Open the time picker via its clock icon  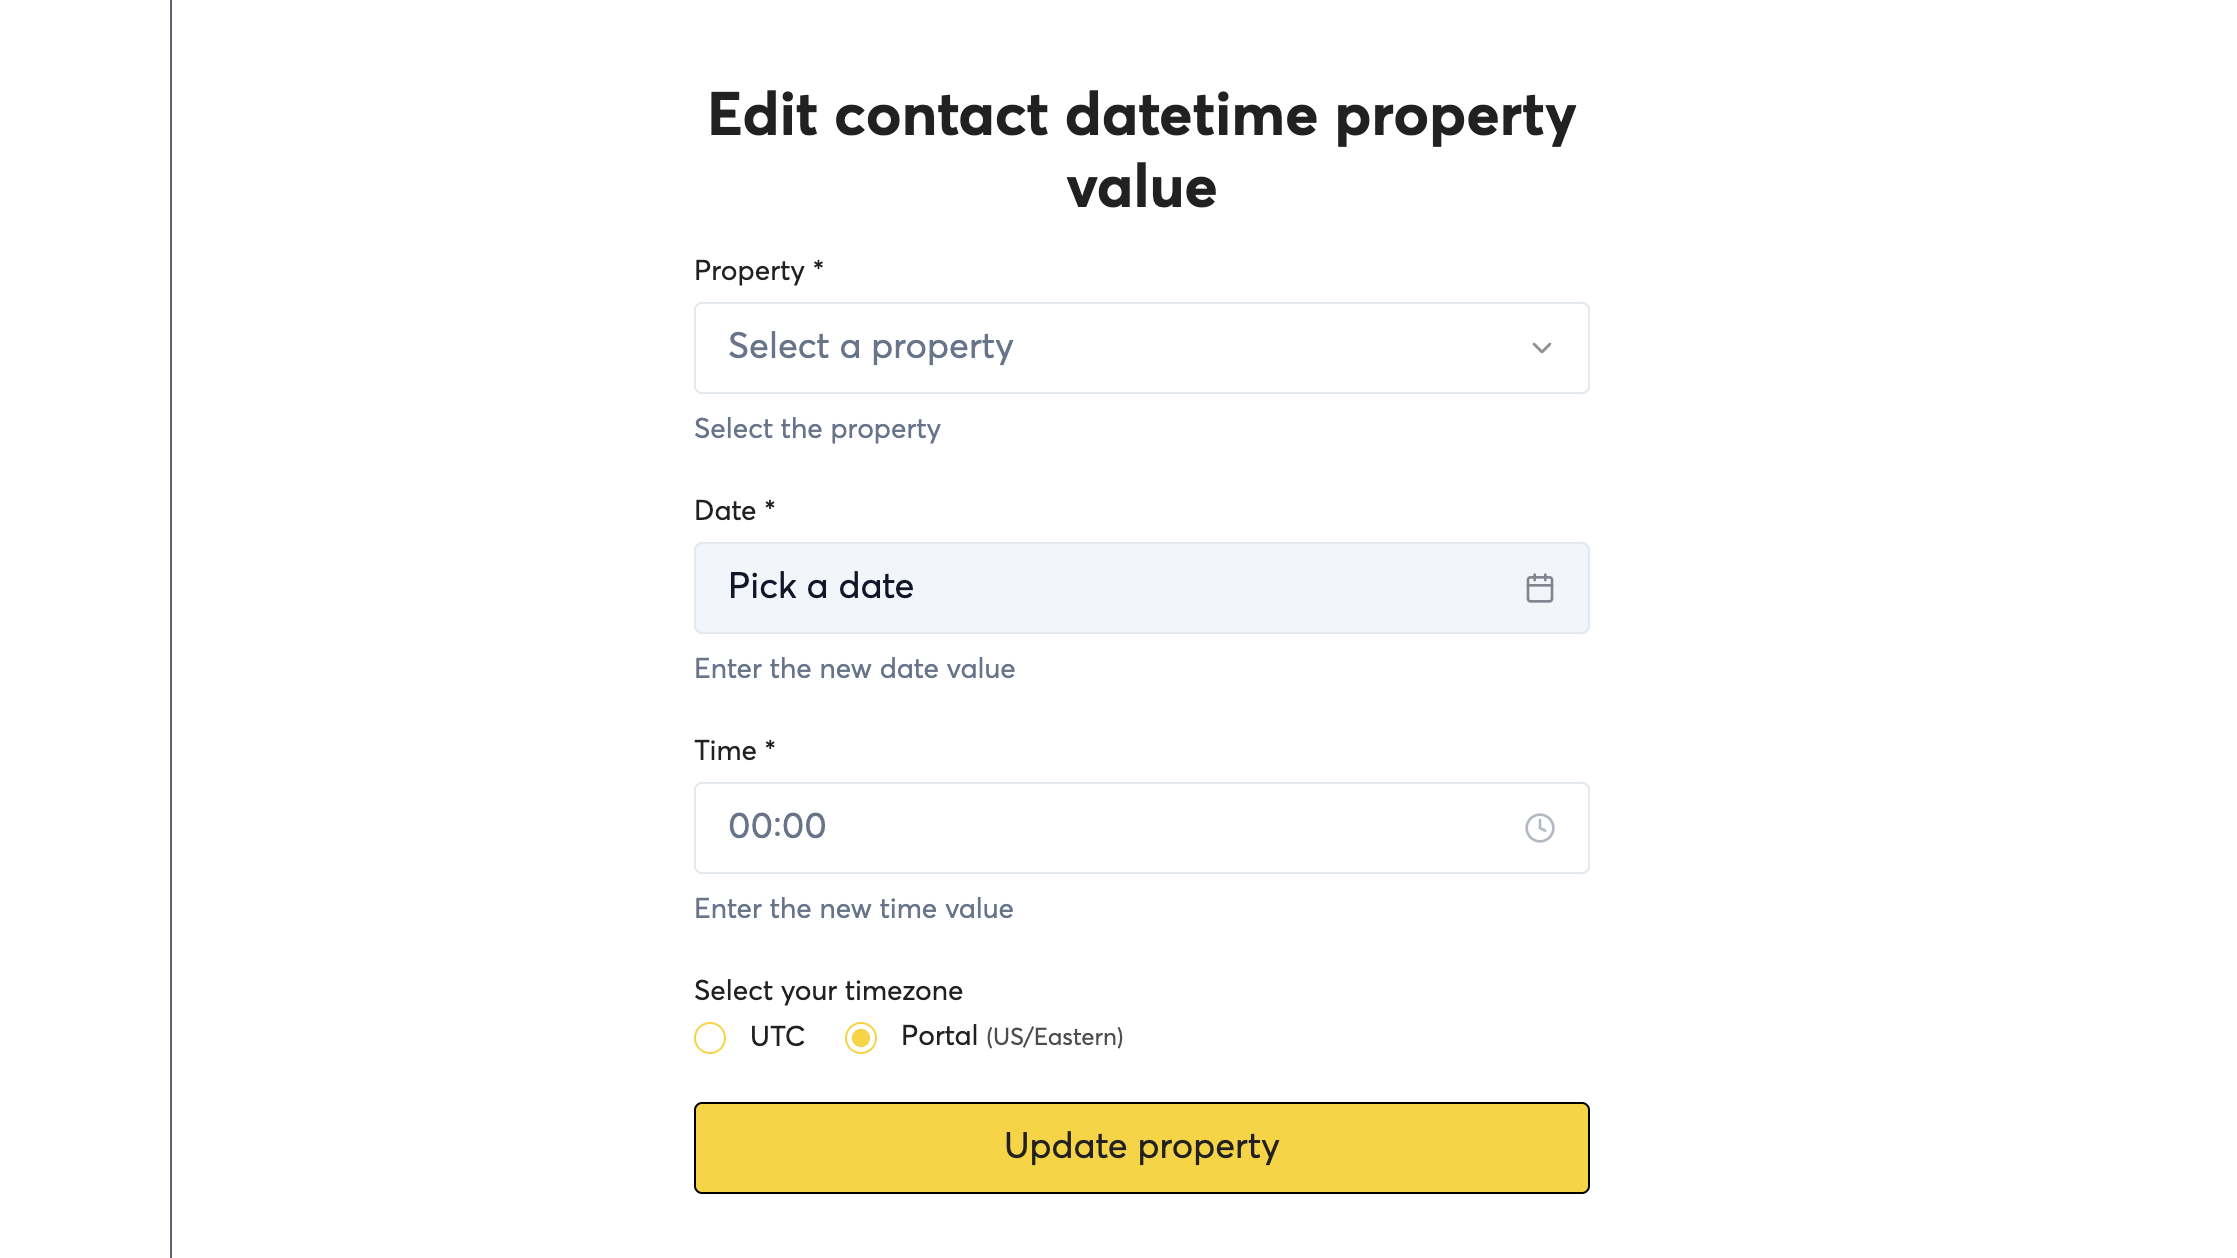click(x=1540, y=828)
